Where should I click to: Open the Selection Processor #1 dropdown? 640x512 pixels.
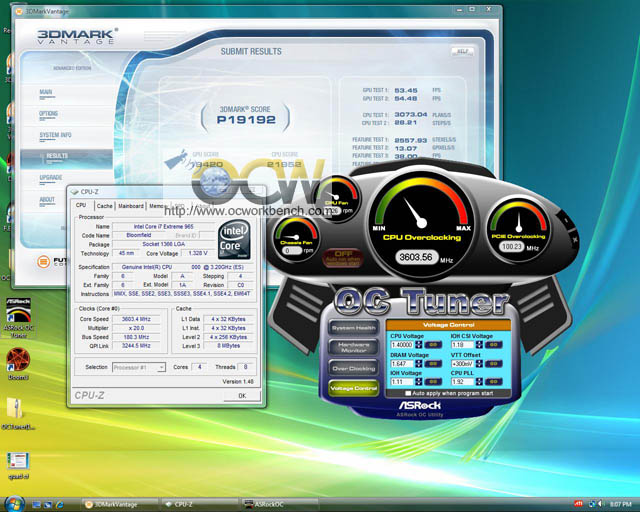(139, 367)
